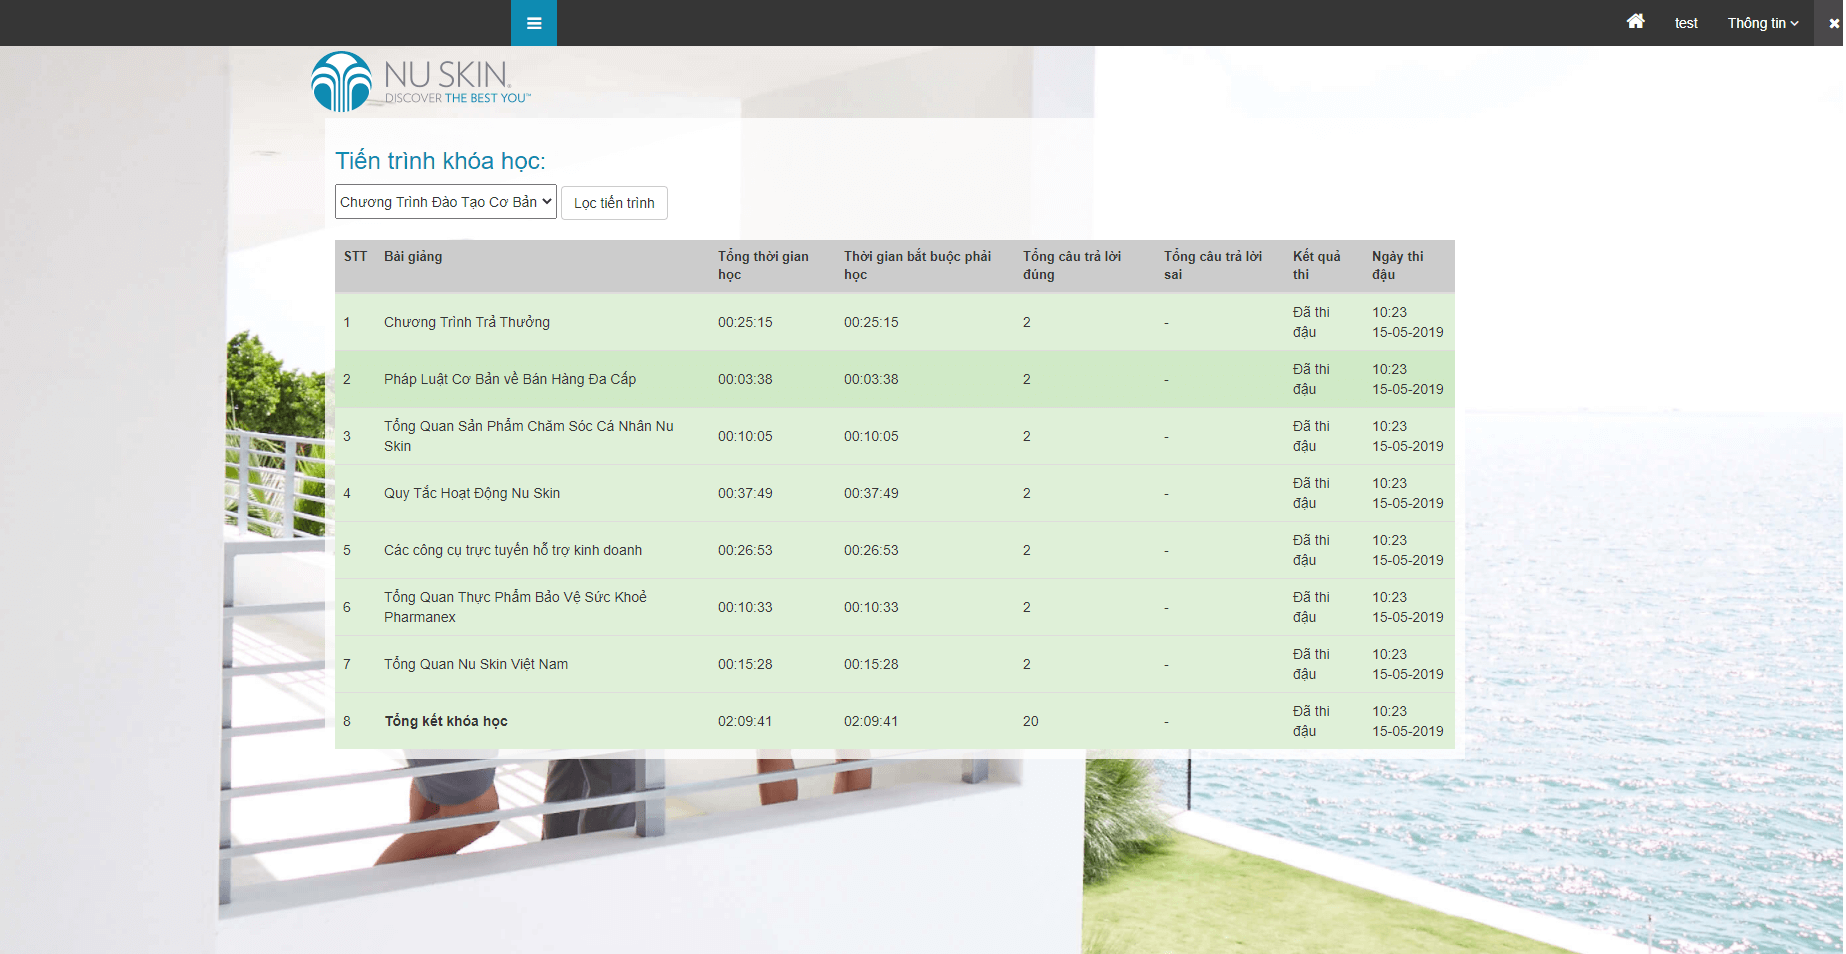Select Các công cụ trực tuyến hỗ trợ kinh doanh
This screenshot has width=1846, height=954.
click(x=513, y=550)
